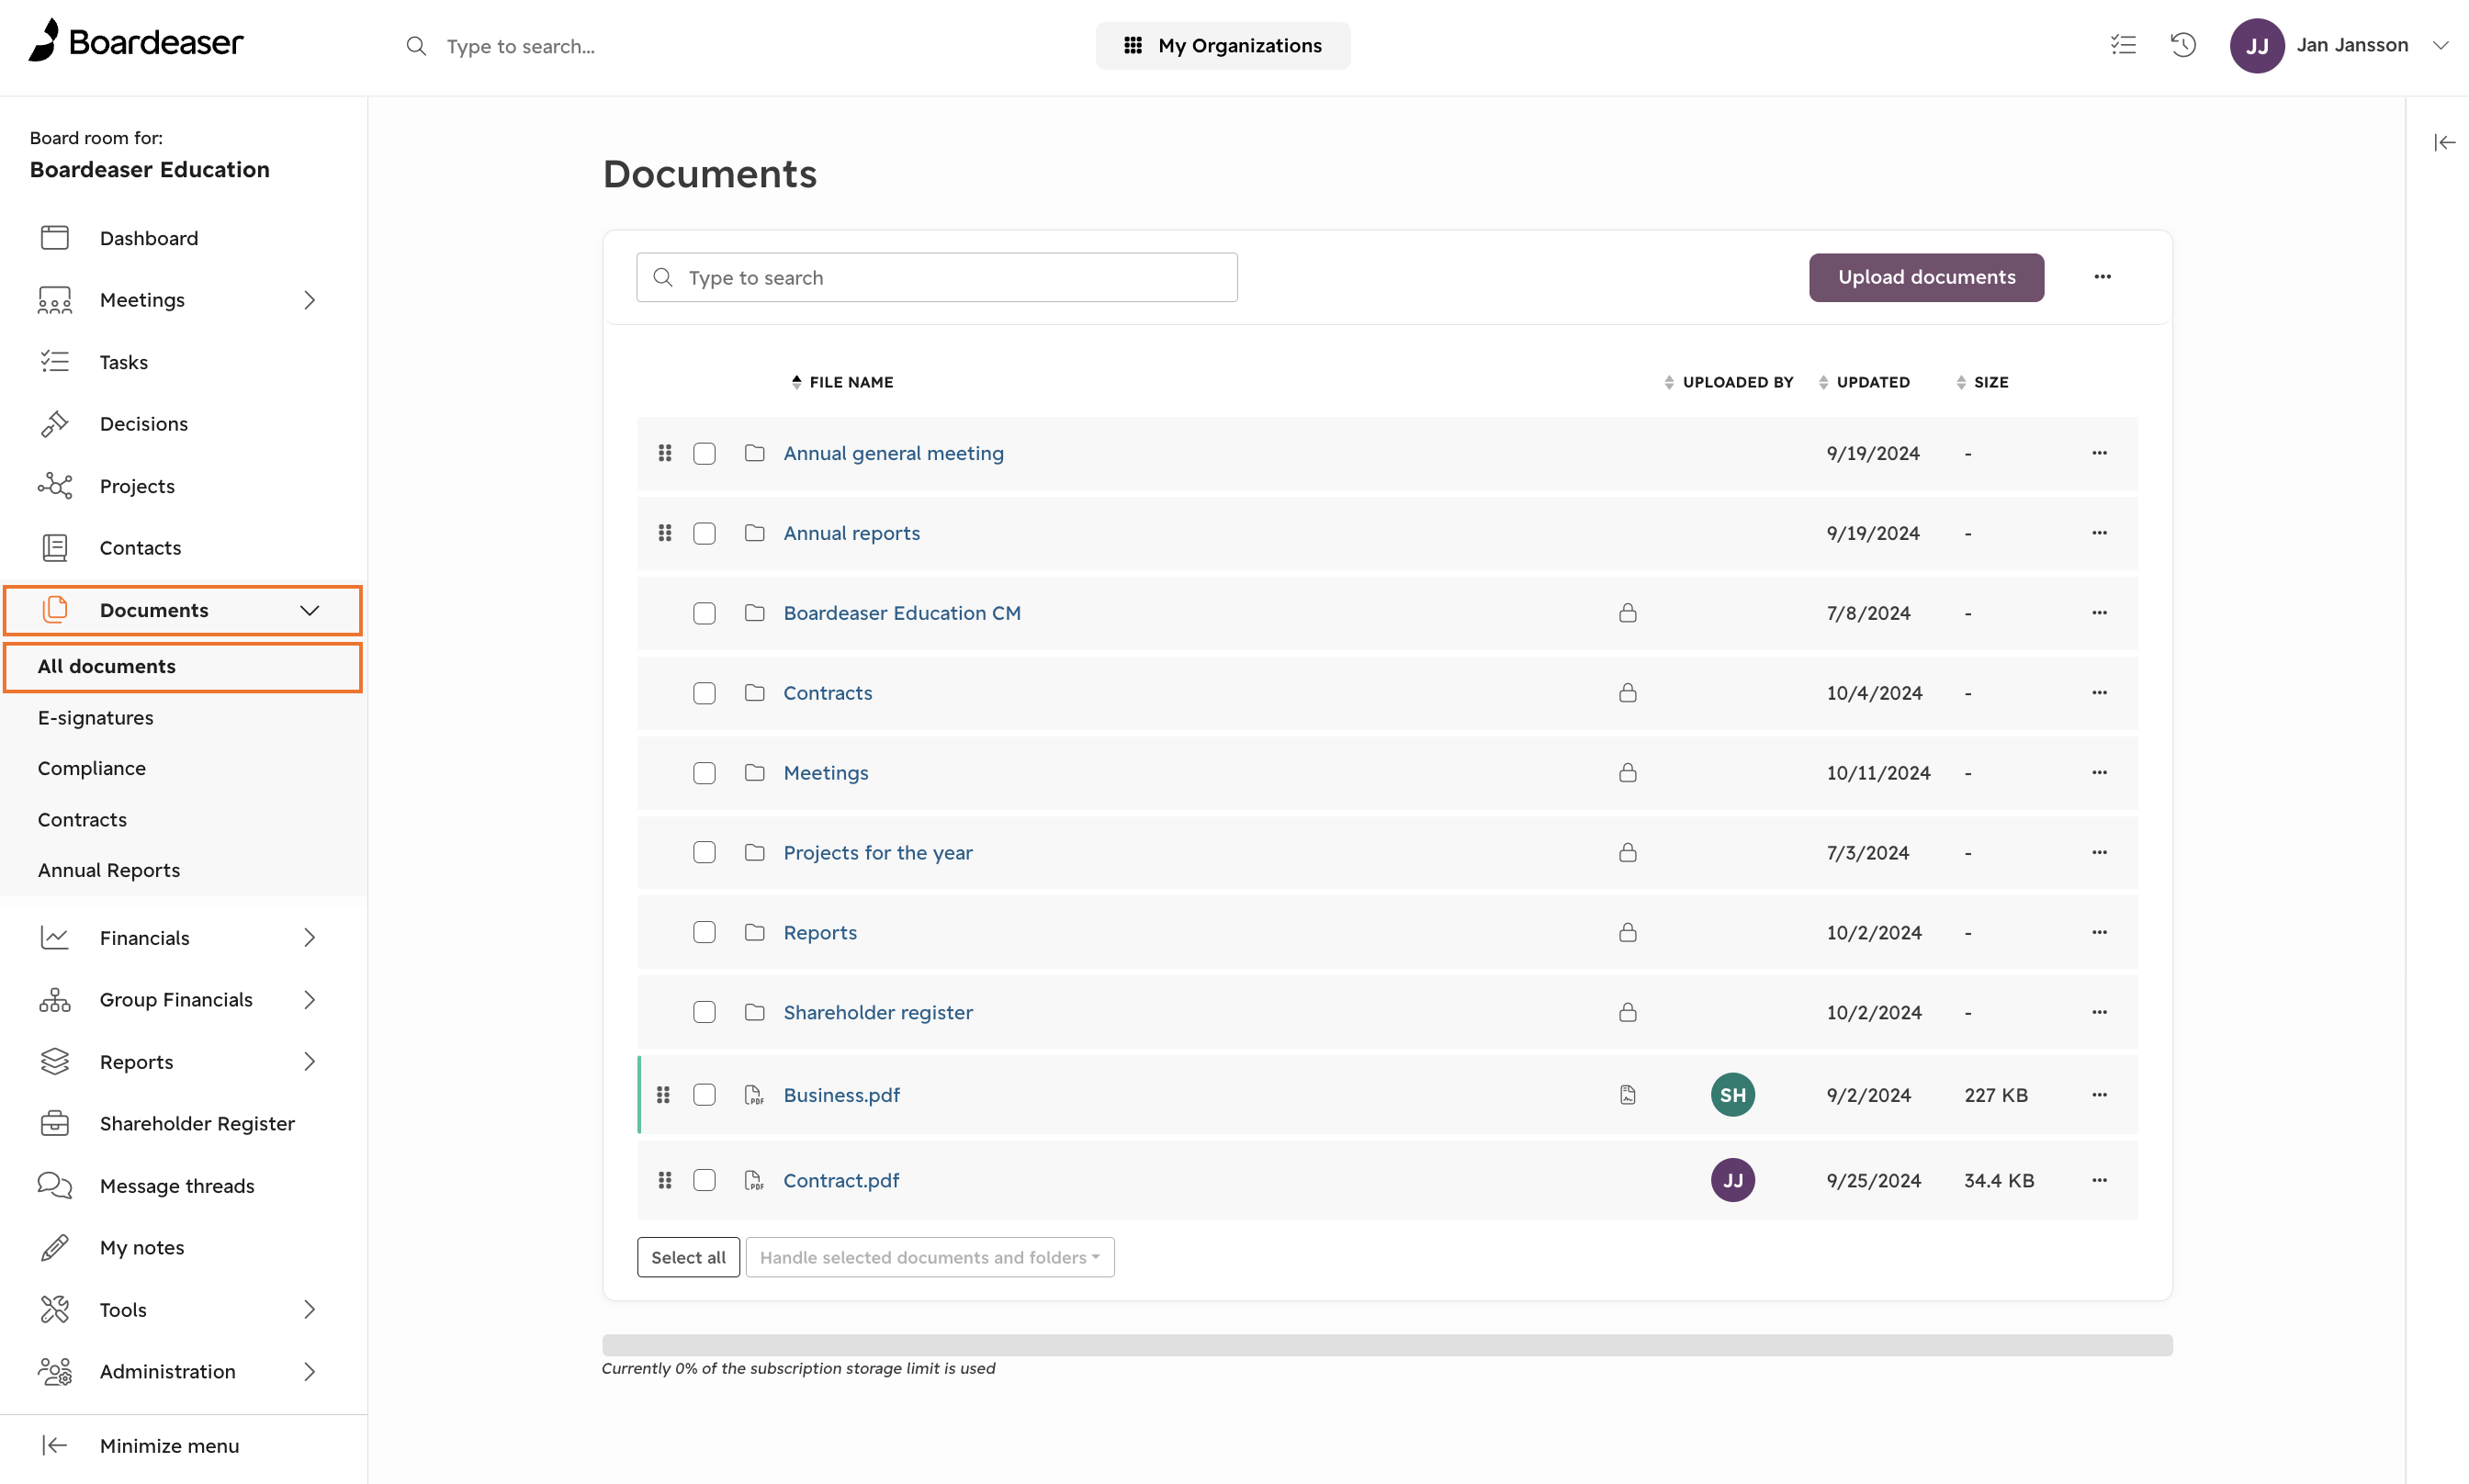
Task: Open row options for Contract.pdf
Action: [2099, 1180]
